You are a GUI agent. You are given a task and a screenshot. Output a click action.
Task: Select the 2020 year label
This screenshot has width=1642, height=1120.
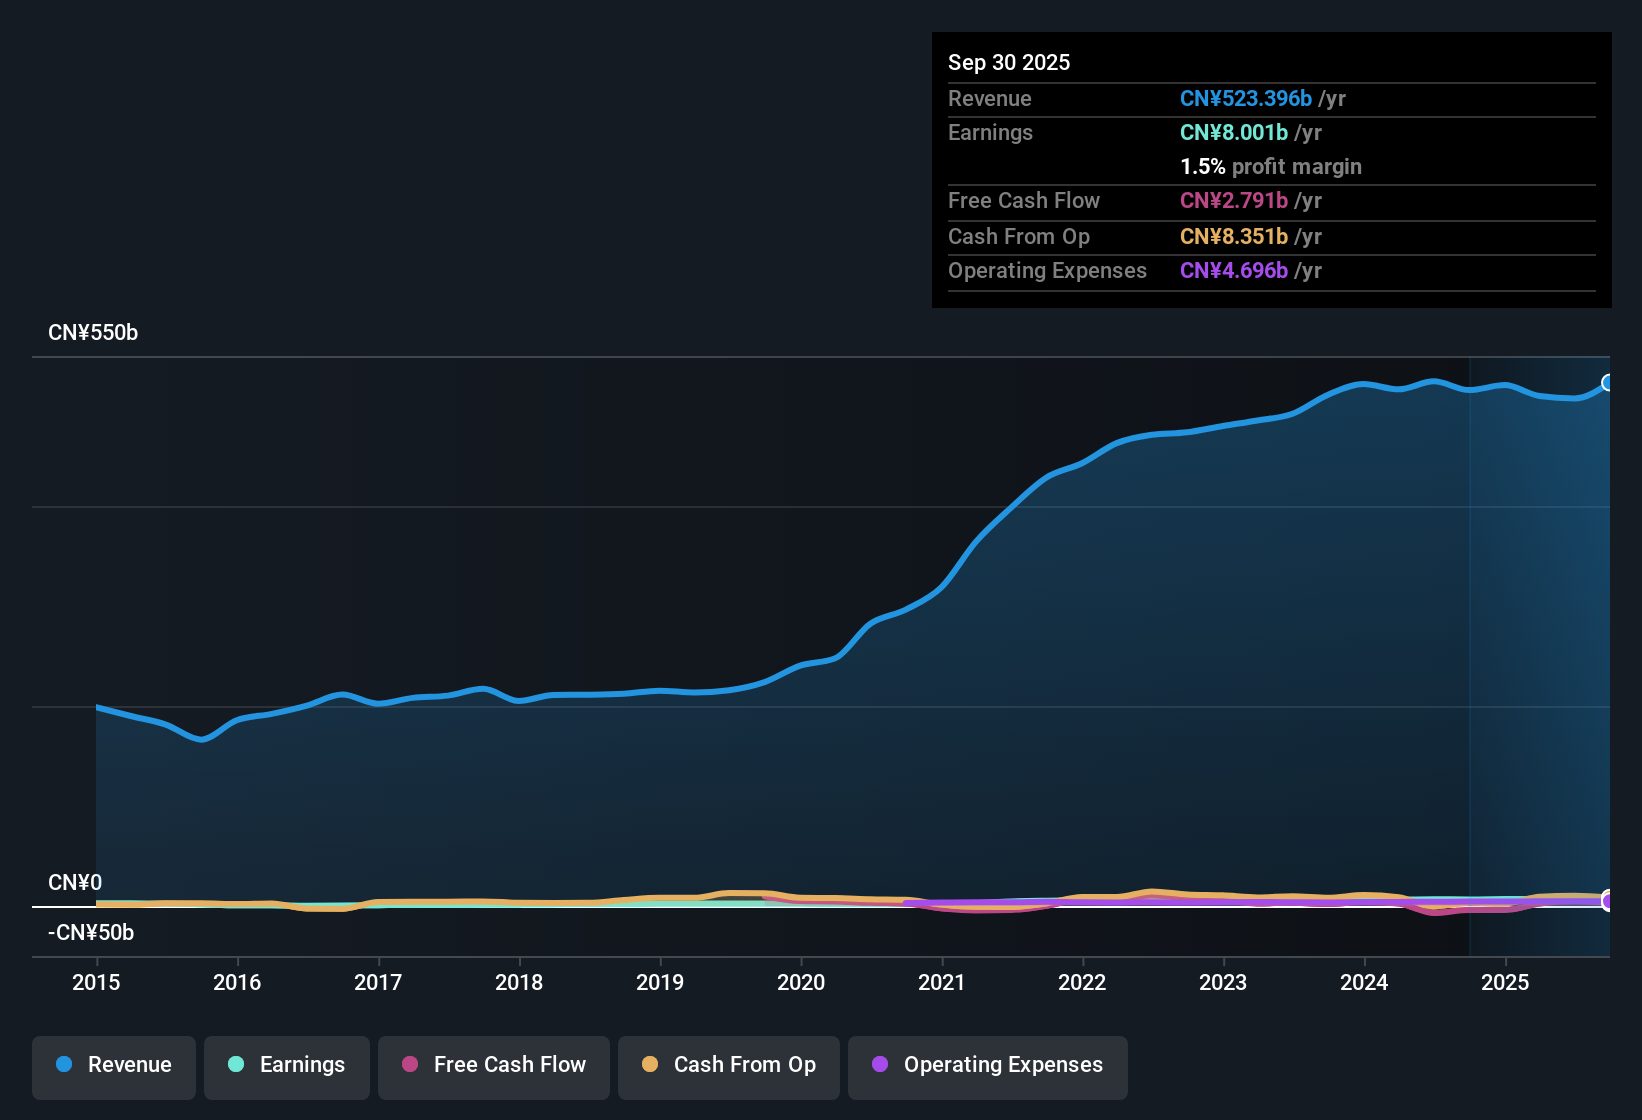[801, 983]
